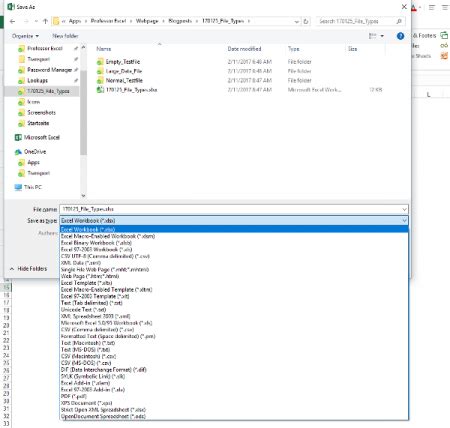Choose Excel Workbook (*.xlsx) option

pyautogui.click(x=234, y=230)
